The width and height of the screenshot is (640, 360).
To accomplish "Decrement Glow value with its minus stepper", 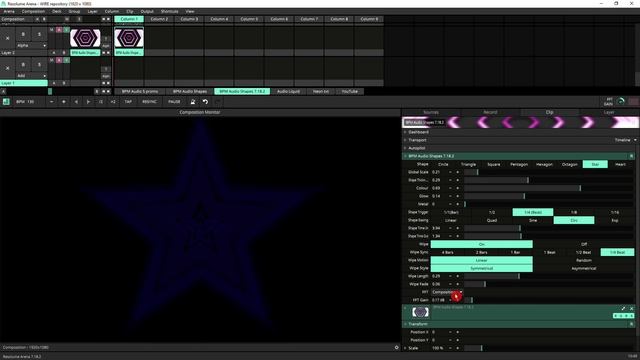I will click(x=450, y=196).
